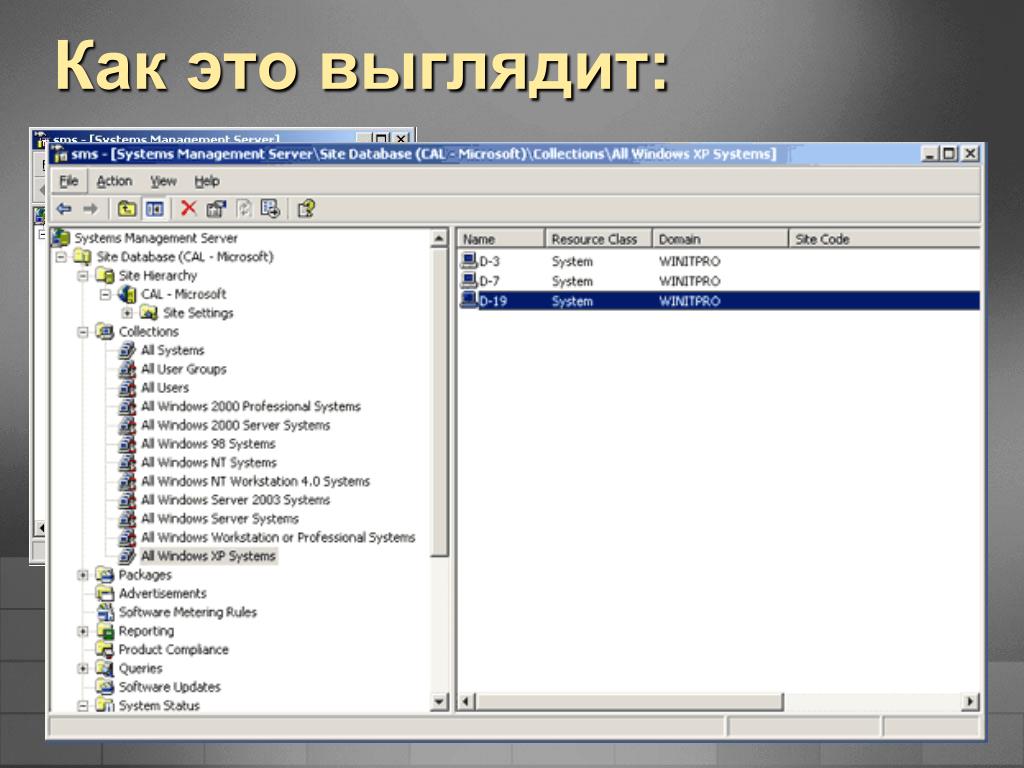Click the Export List toolbar icon
Image resolution: width=1024 pixels, height=768 pixels.
pos(270,209)
